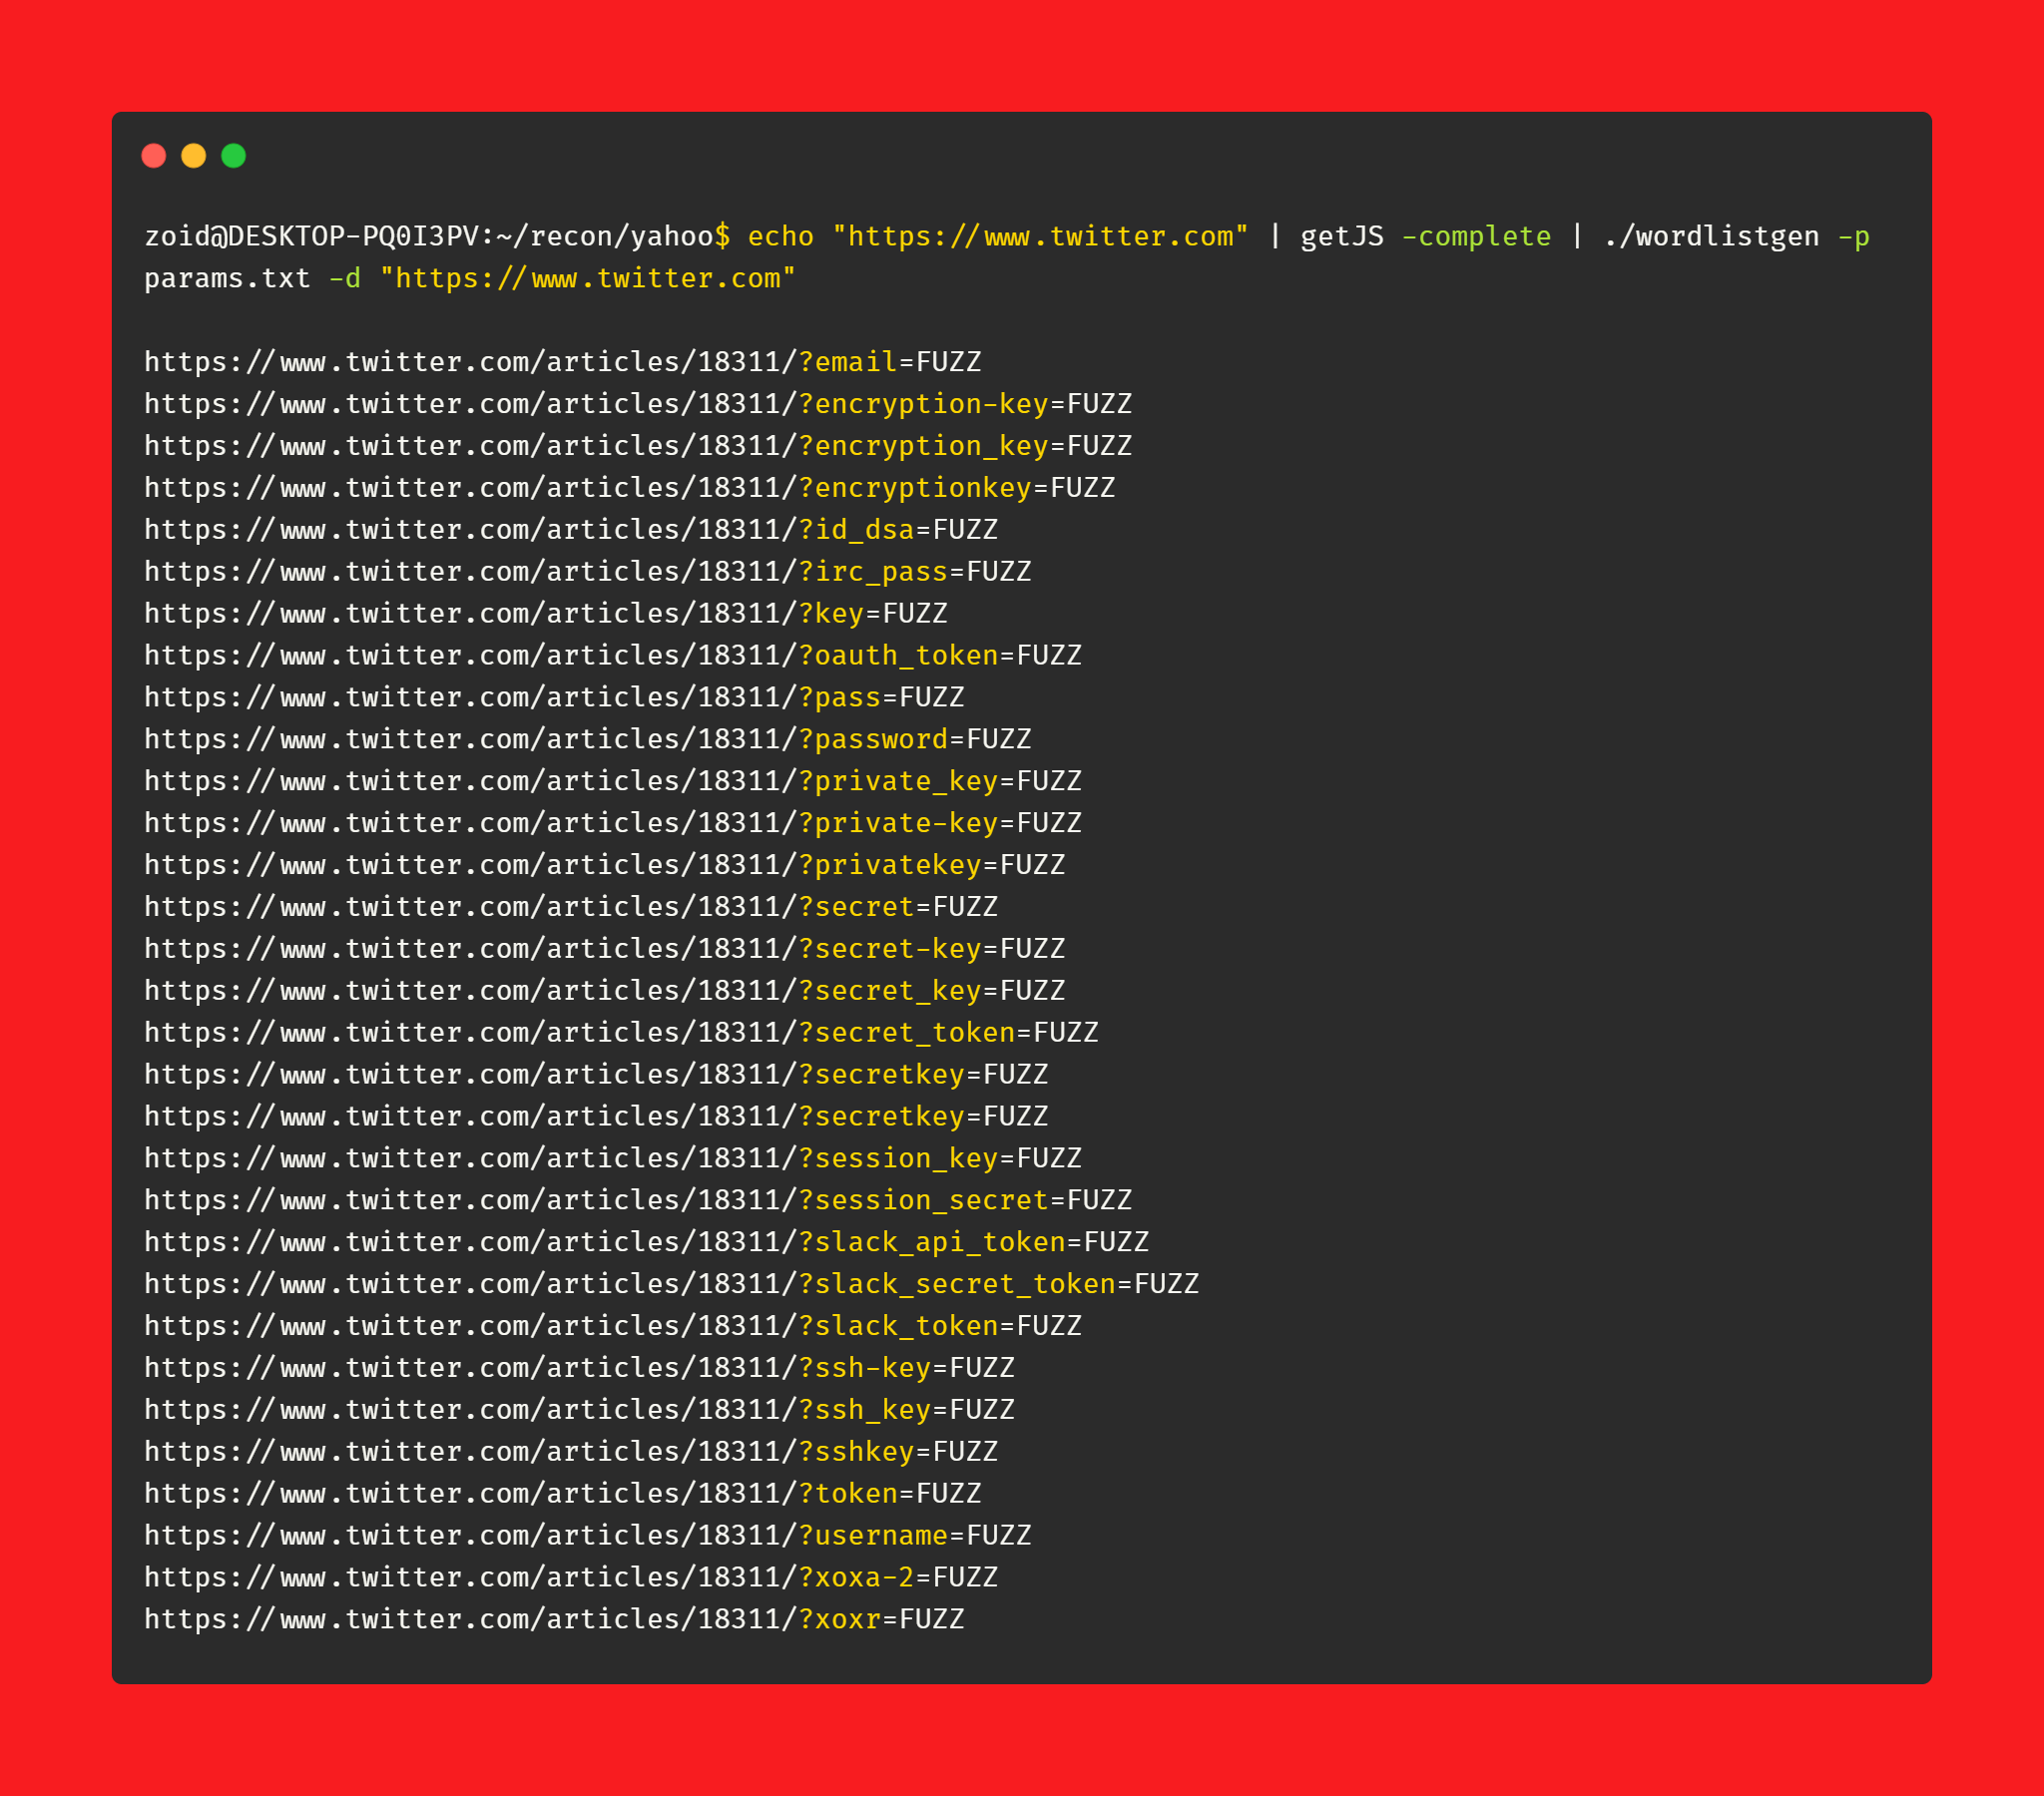Viewport: 2044px width, 1796px height.
Task: Click the yellow minimize dot
Action: point(194,156)
